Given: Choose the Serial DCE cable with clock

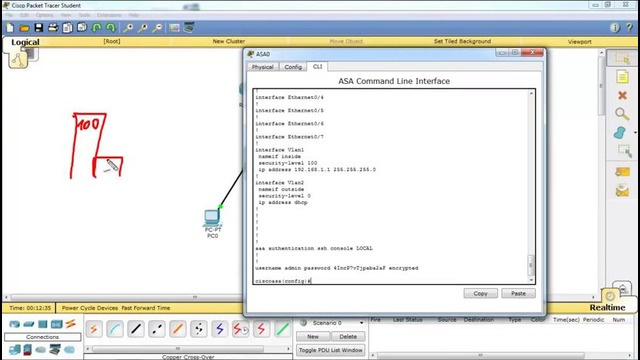Looking at the screenshot, I should coord(240,329).
